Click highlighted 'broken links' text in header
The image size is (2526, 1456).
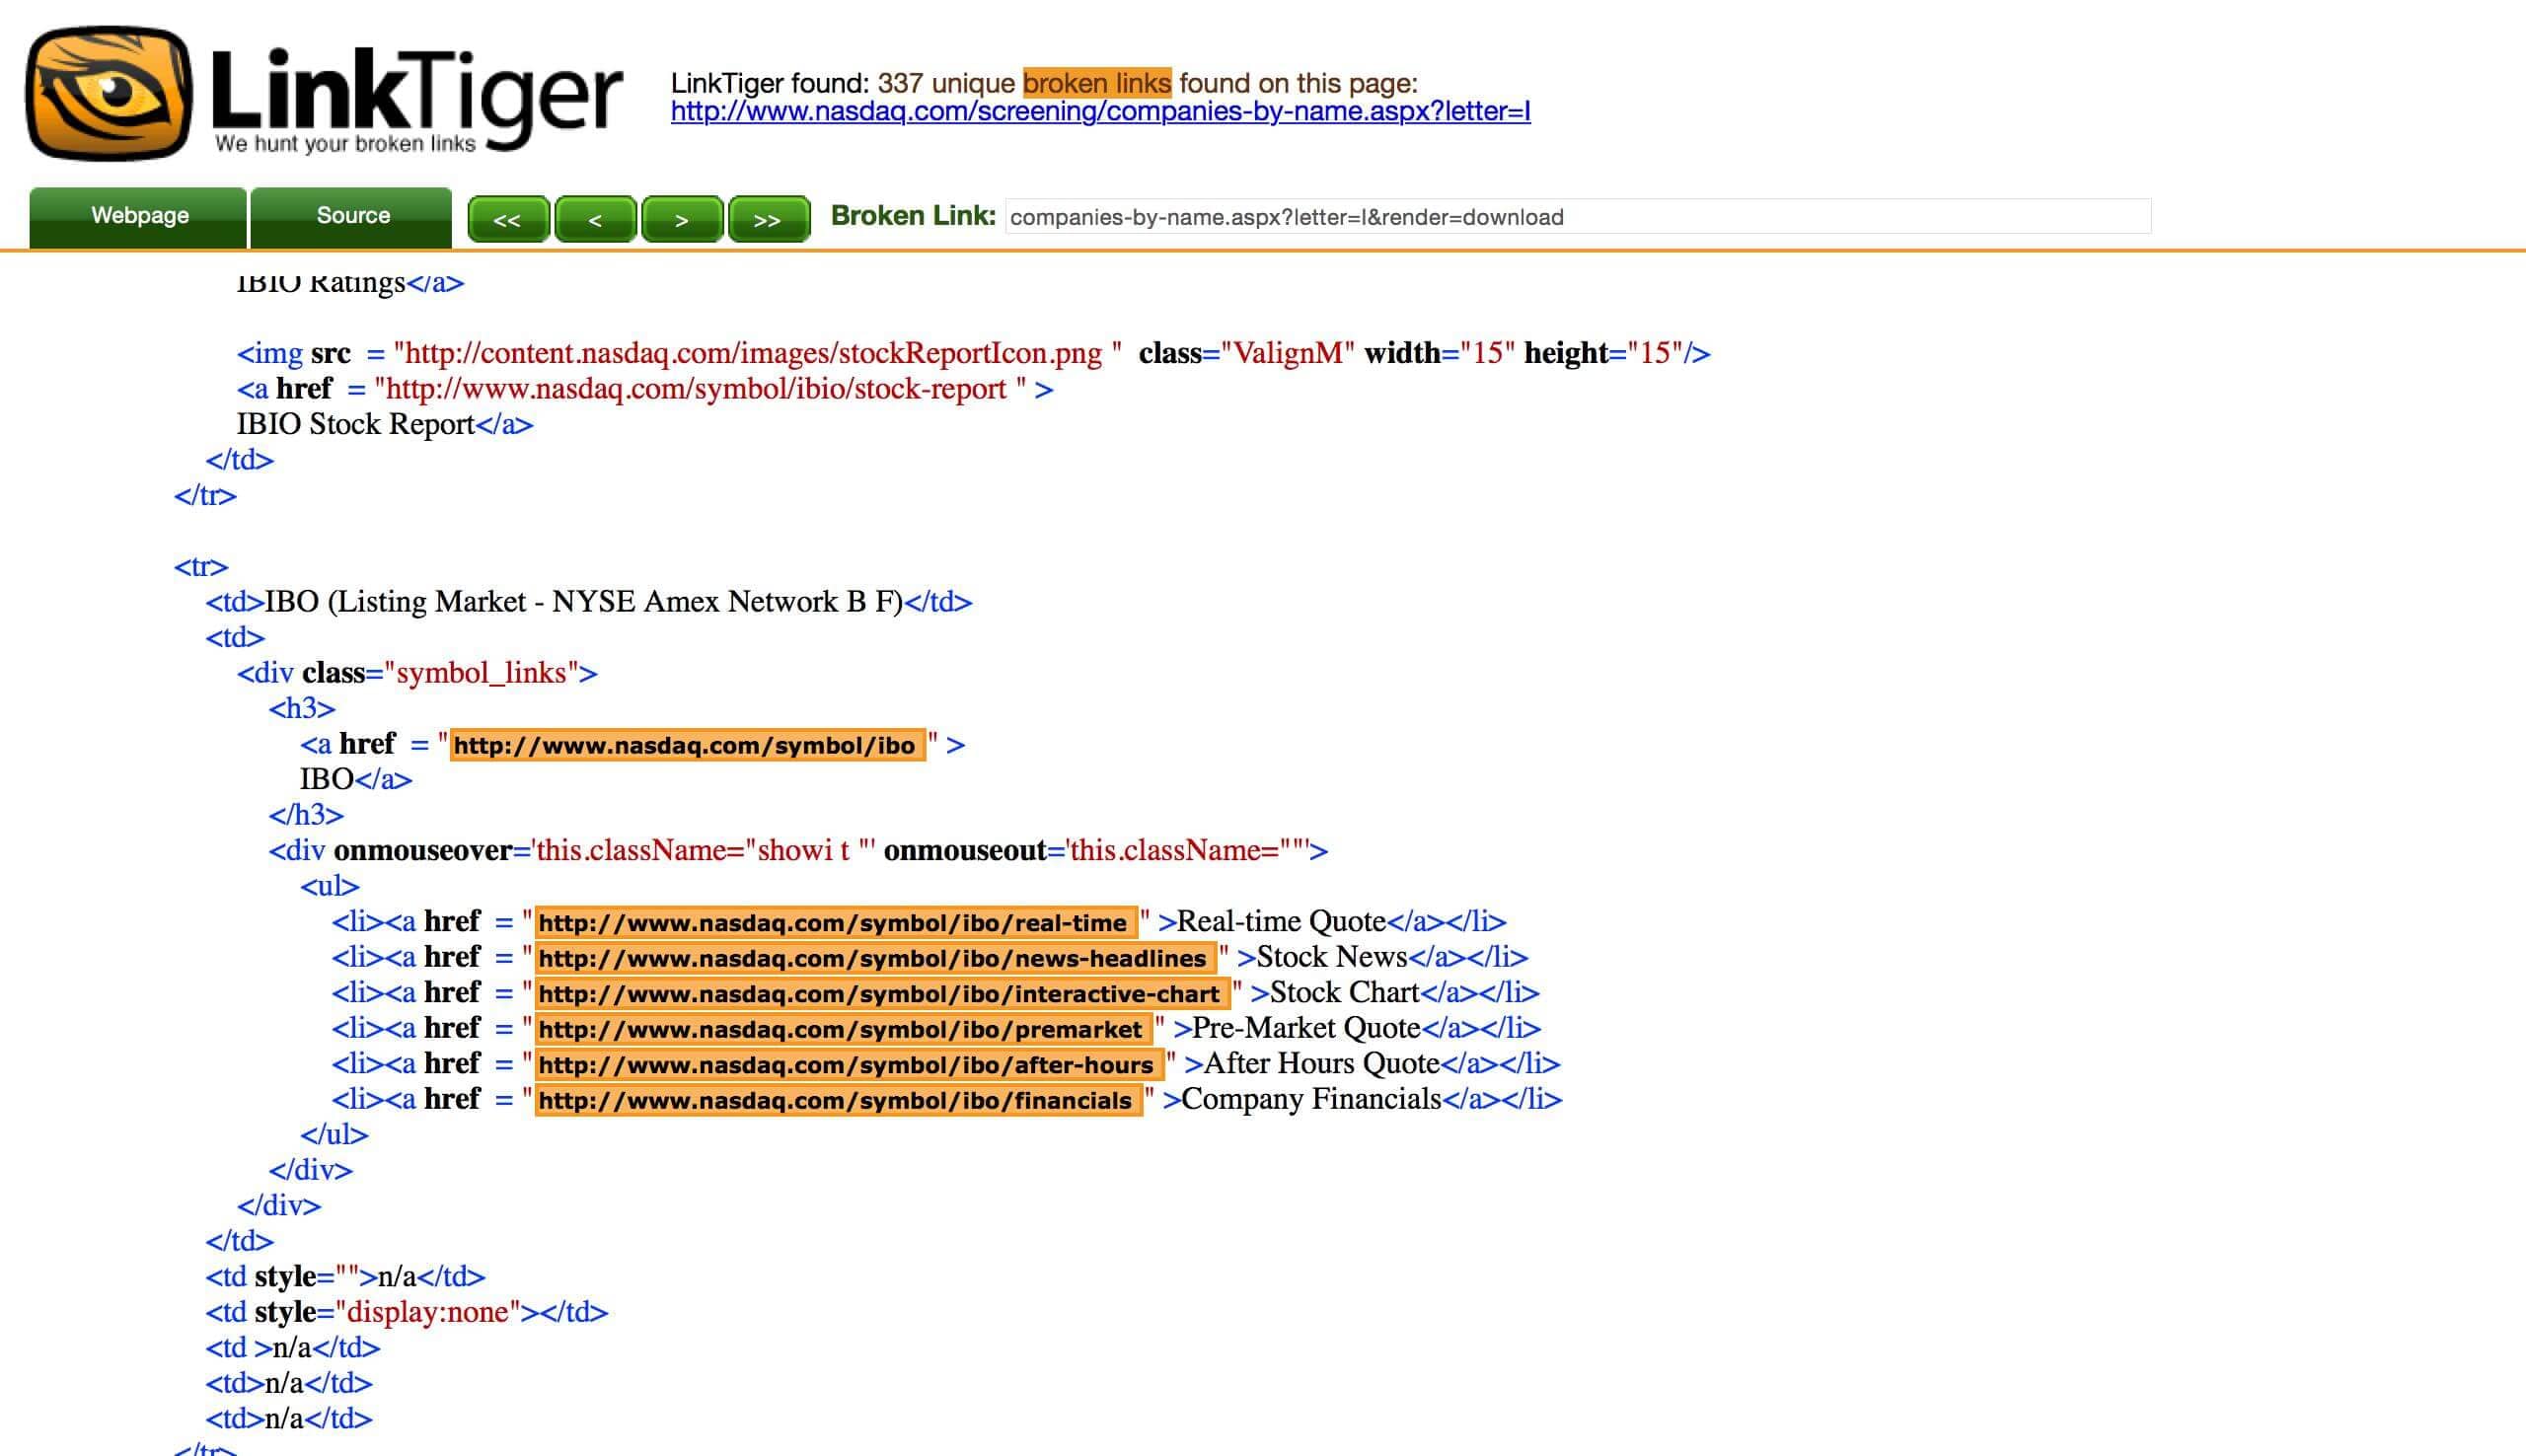(1097, 83)
